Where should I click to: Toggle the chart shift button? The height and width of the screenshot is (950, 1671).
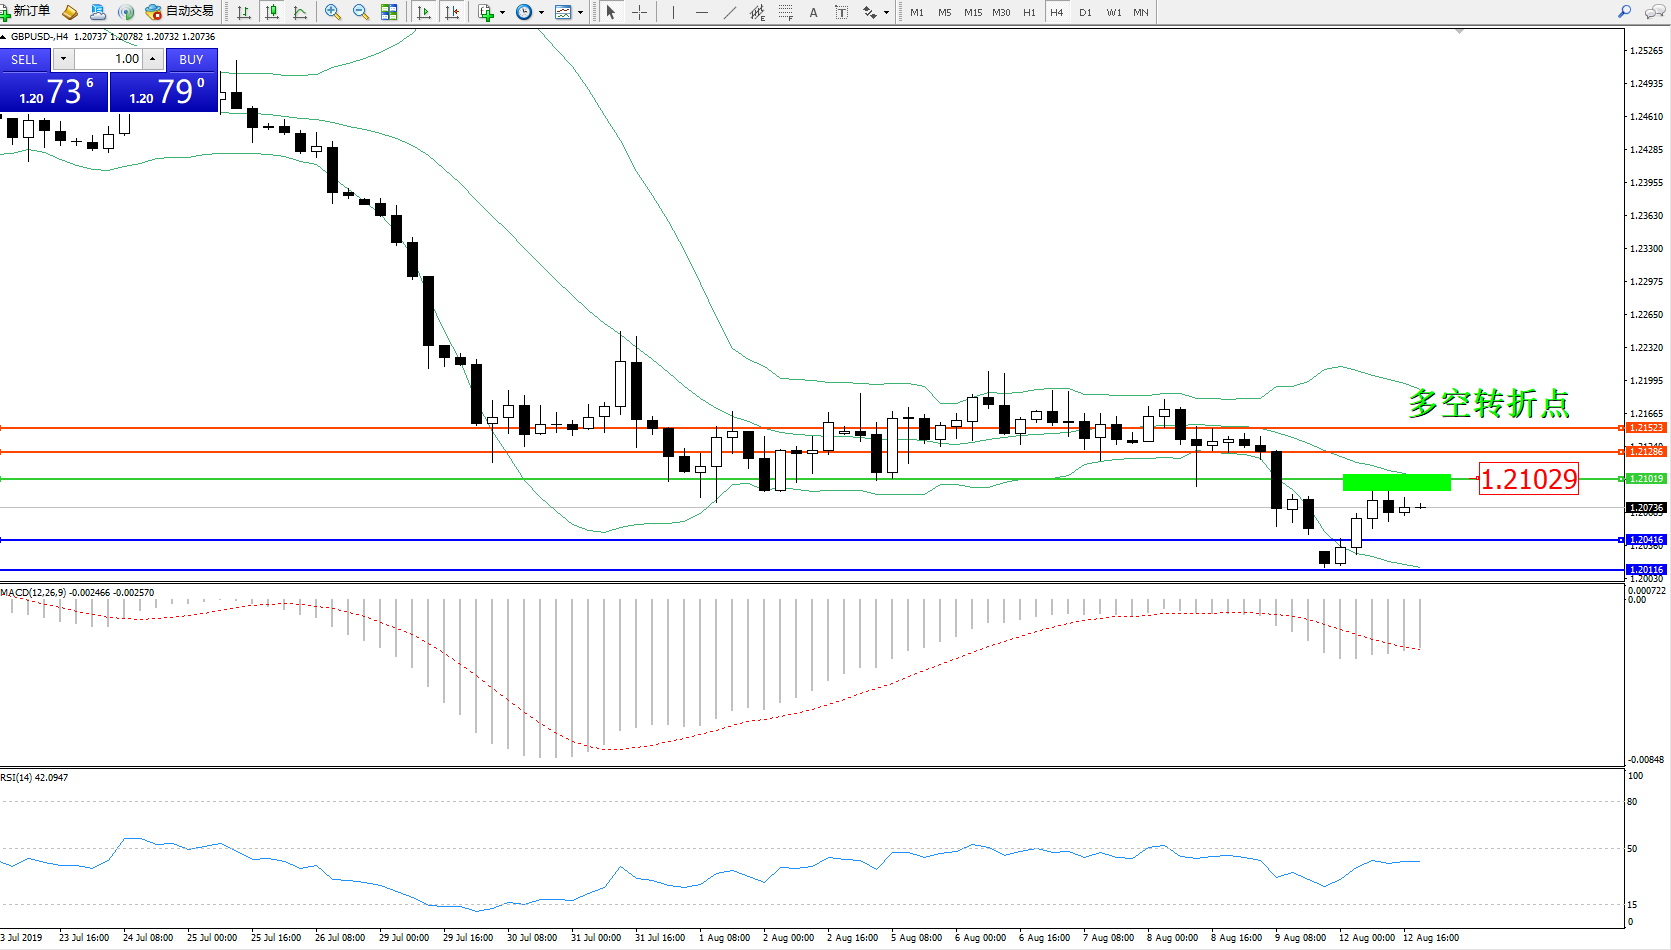[x=452, y=12]
